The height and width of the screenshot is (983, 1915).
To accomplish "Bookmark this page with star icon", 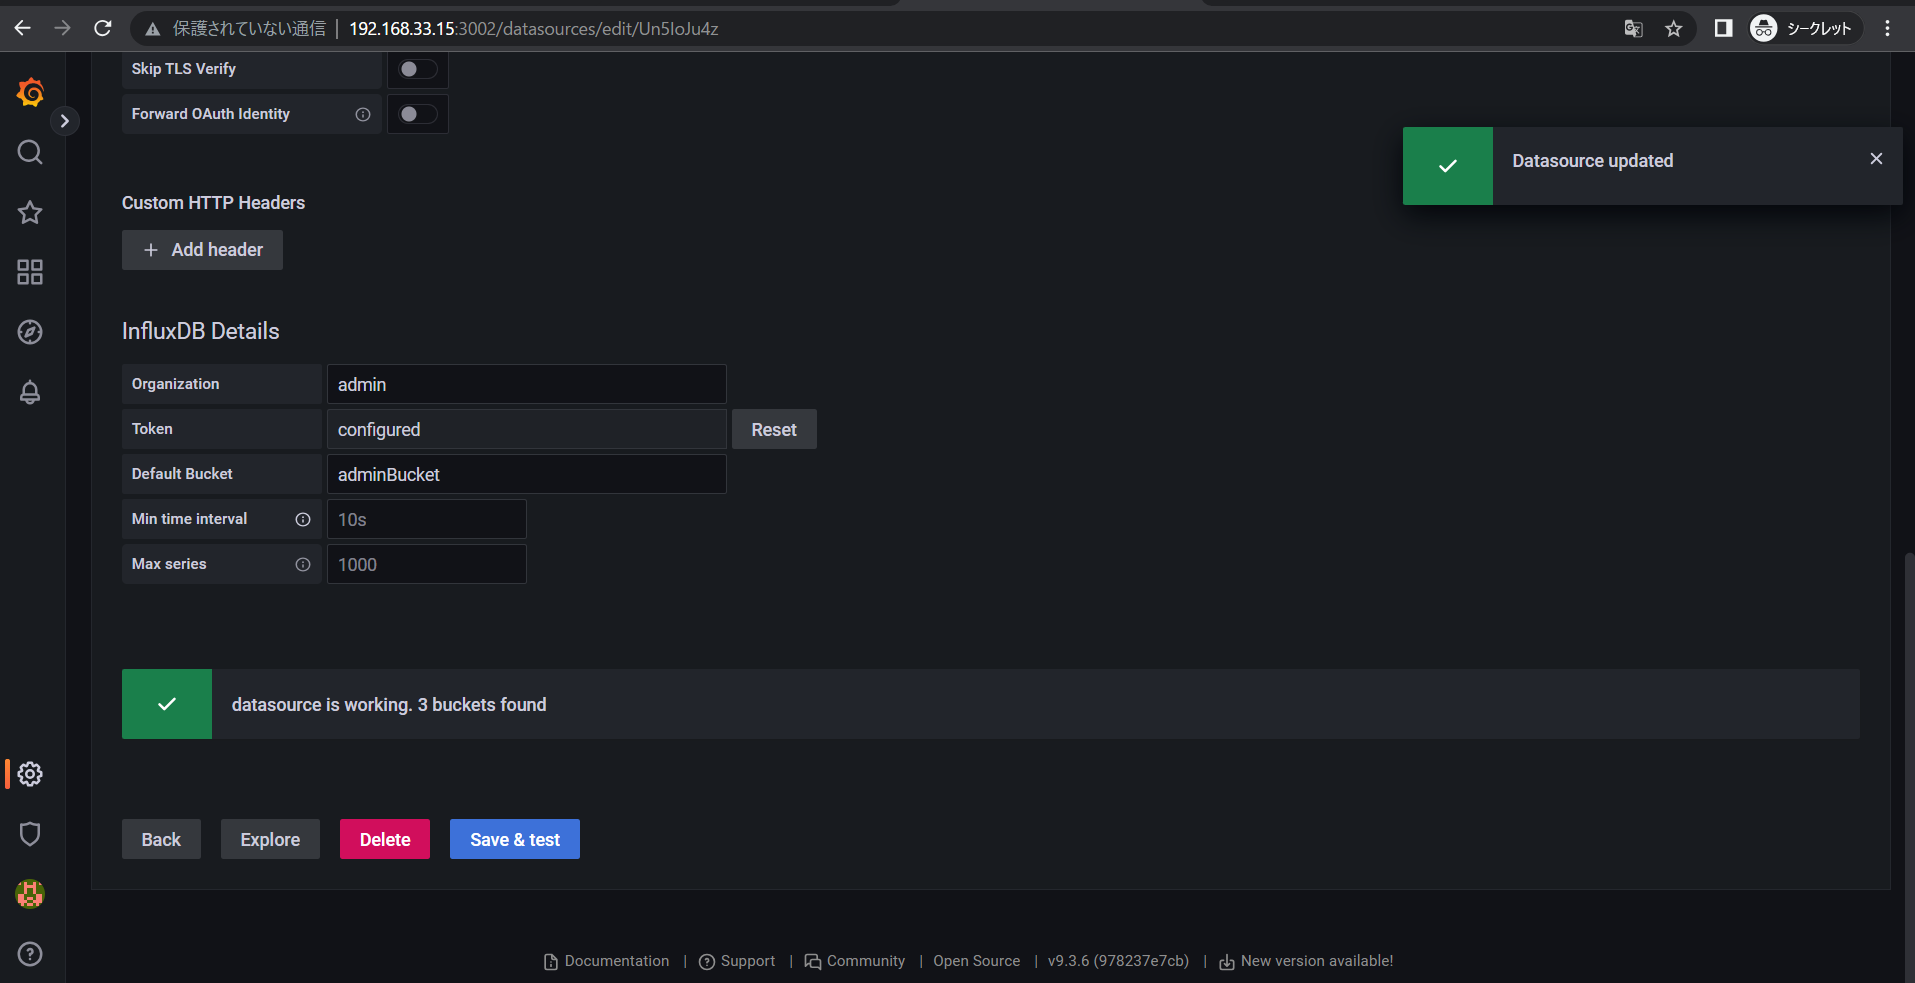I will pyautogui.click(x=1673, y=28).
